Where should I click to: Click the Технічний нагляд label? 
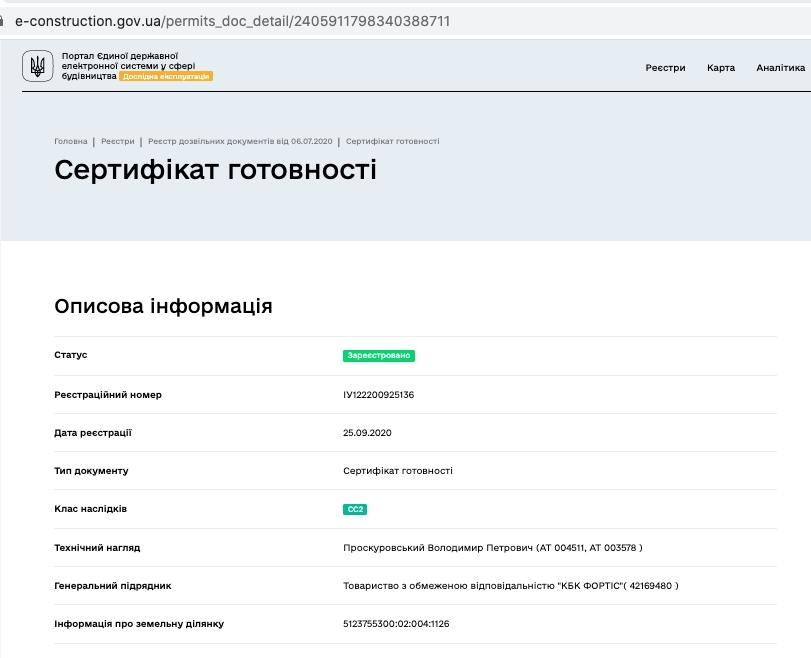pos(97,548)
